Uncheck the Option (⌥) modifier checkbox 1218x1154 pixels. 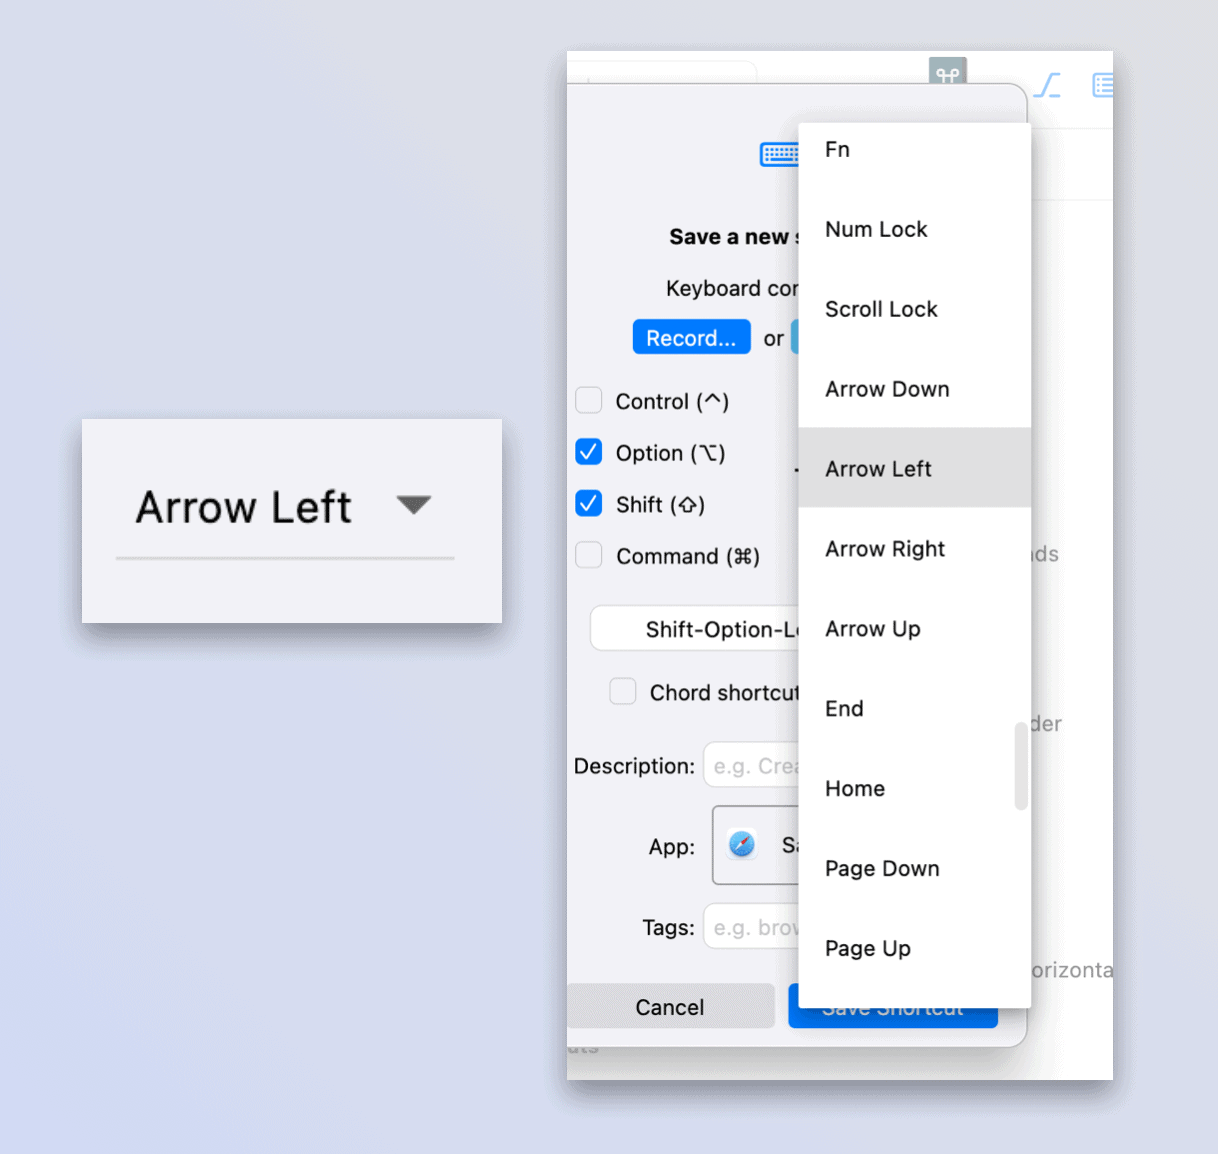coord(588,452)
